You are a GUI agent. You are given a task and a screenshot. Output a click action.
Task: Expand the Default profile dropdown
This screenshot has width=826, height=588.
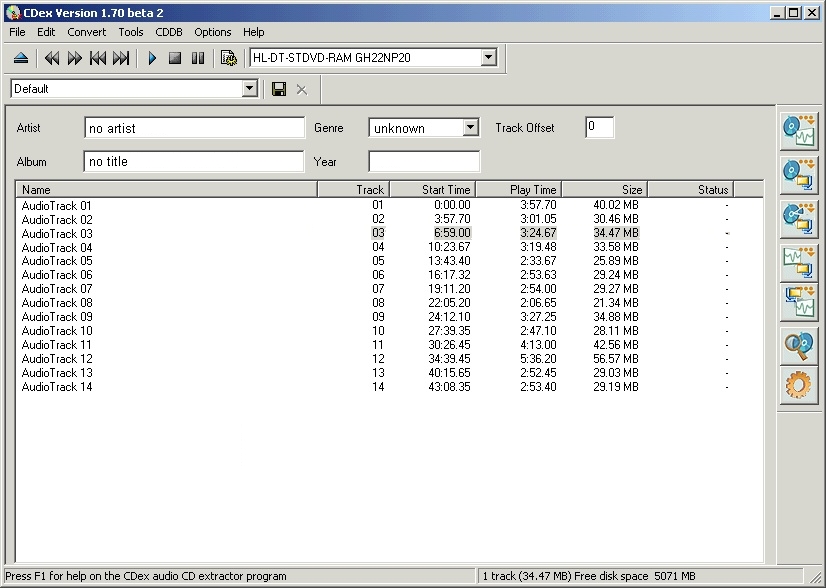click(250, 89)
